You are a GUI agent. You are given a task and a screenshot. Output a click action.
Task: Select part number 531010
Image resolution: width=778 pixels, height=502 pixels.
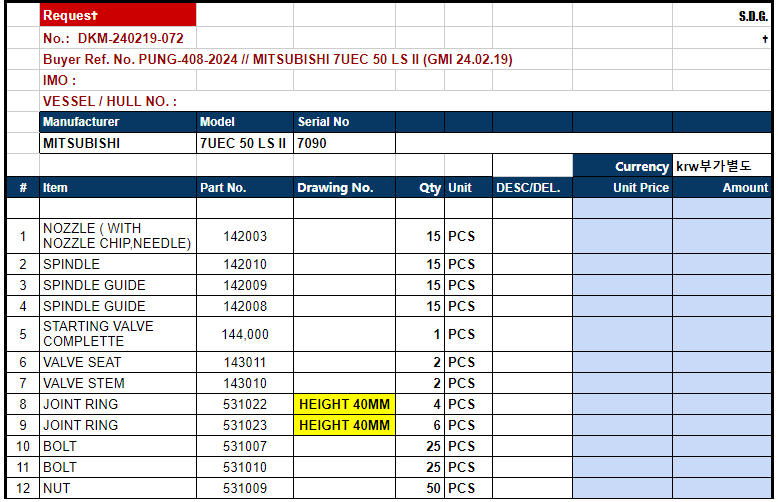(x=245, y=467)
